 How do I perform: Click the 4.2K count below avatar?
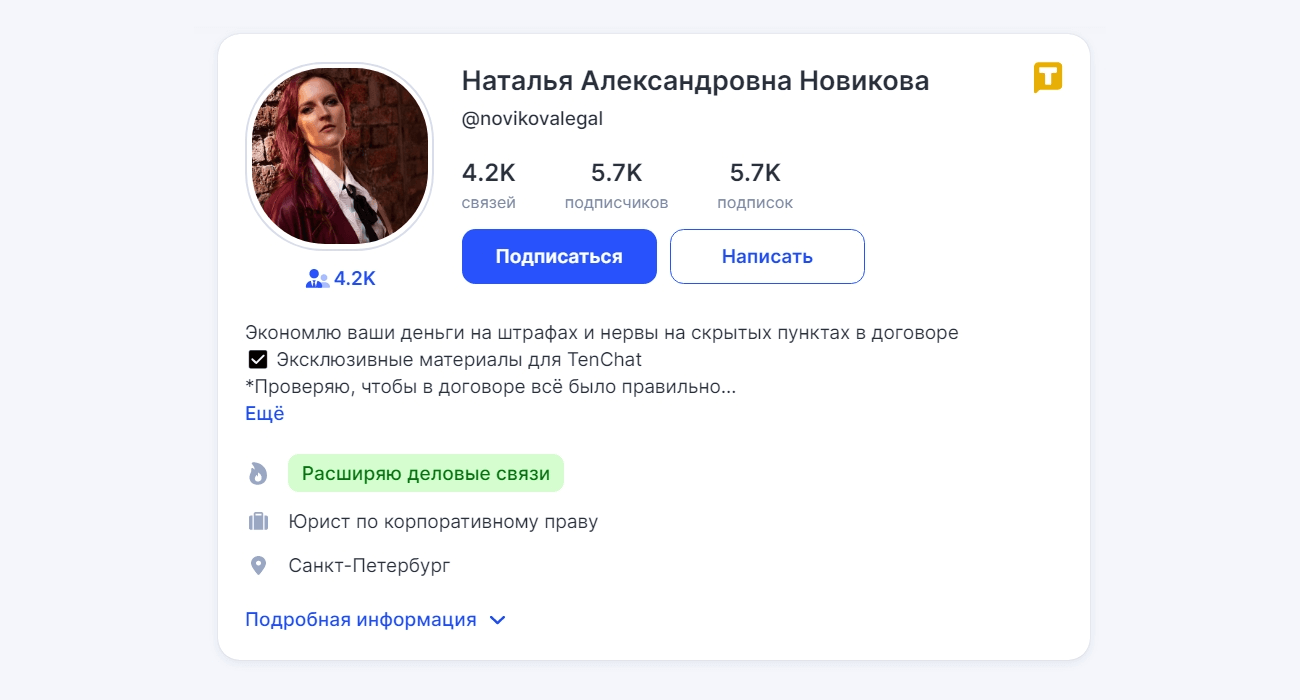click(355, 279)
